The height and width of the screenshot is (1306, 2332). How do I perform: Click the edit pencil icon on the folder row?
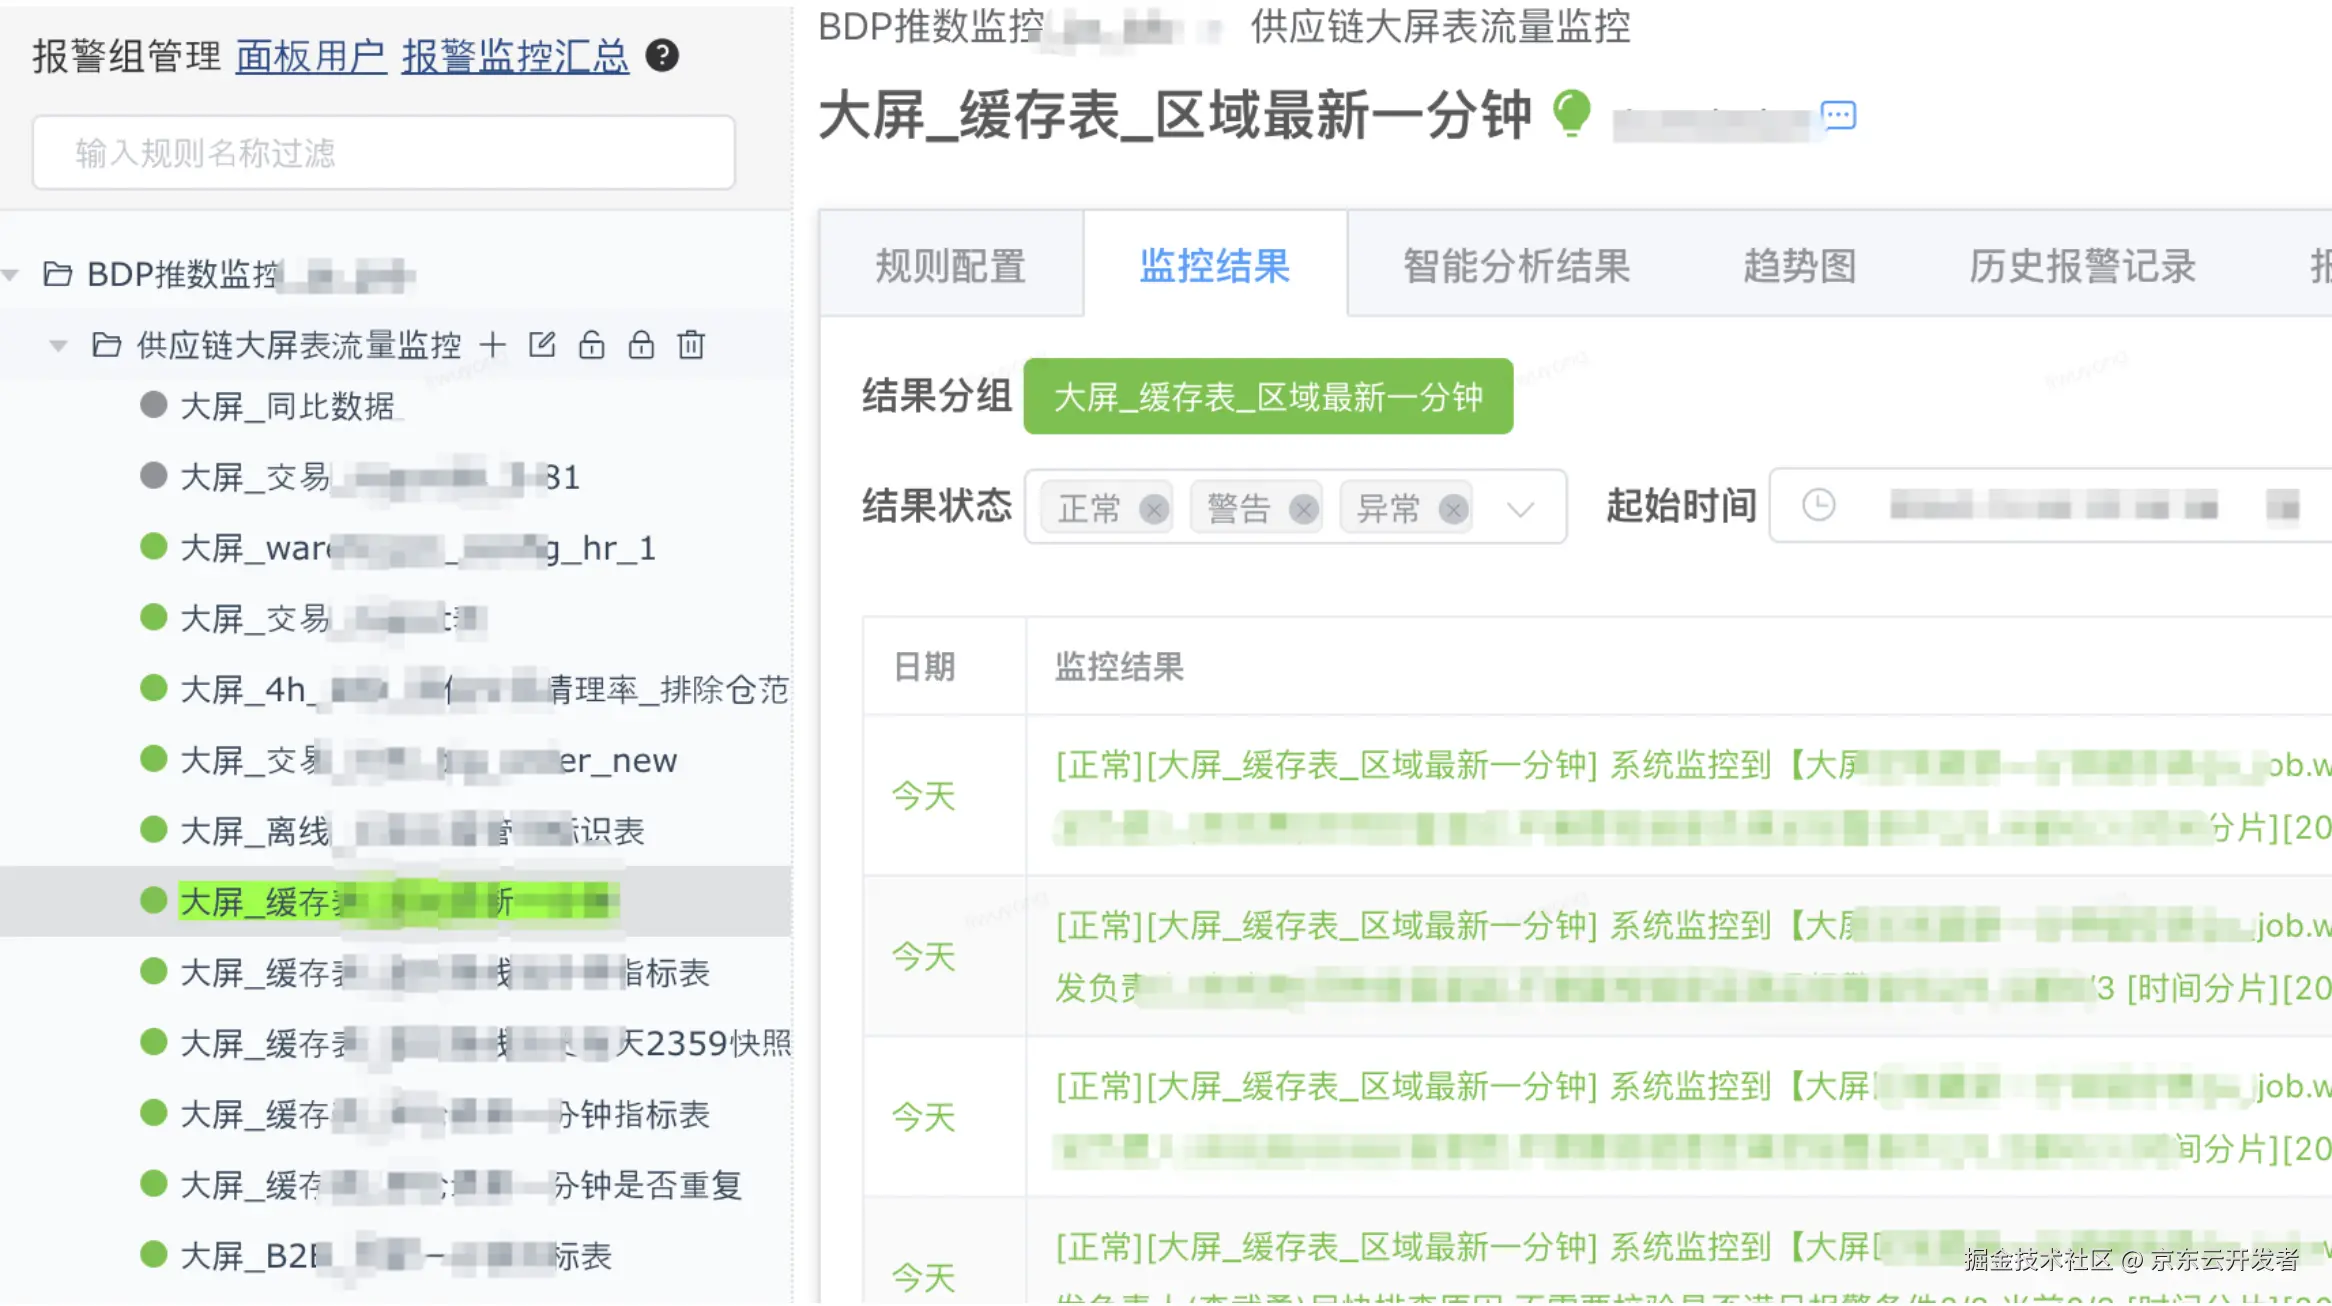pyautogui.click(x=542, y=345)
